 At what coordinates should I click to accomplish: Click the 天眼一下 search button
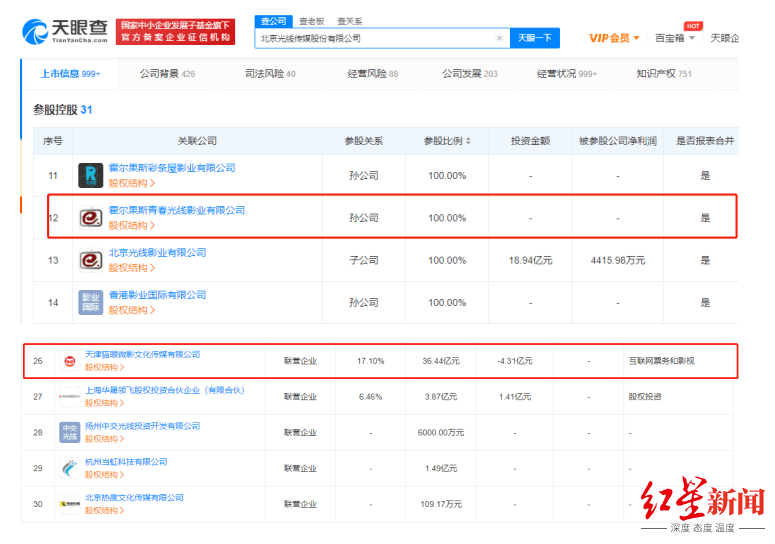pyautogui.click(x=534, y=38)
